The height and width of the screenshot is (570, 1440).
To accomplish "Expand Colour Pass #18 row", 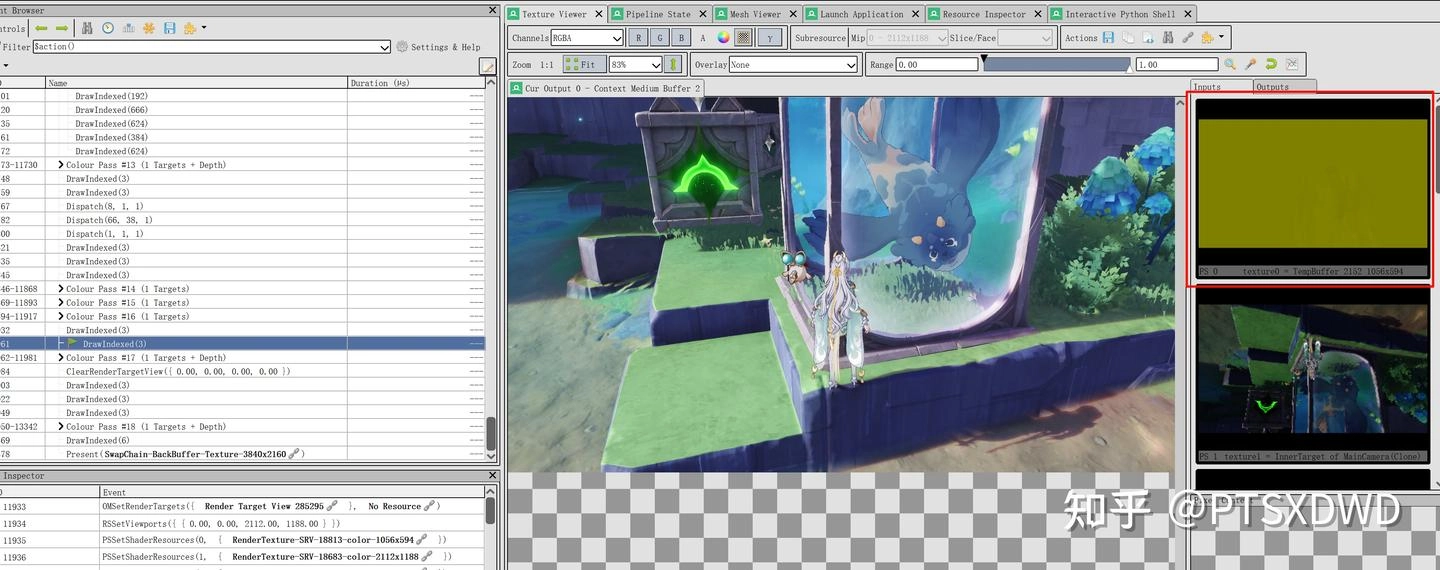I will 61,427.
